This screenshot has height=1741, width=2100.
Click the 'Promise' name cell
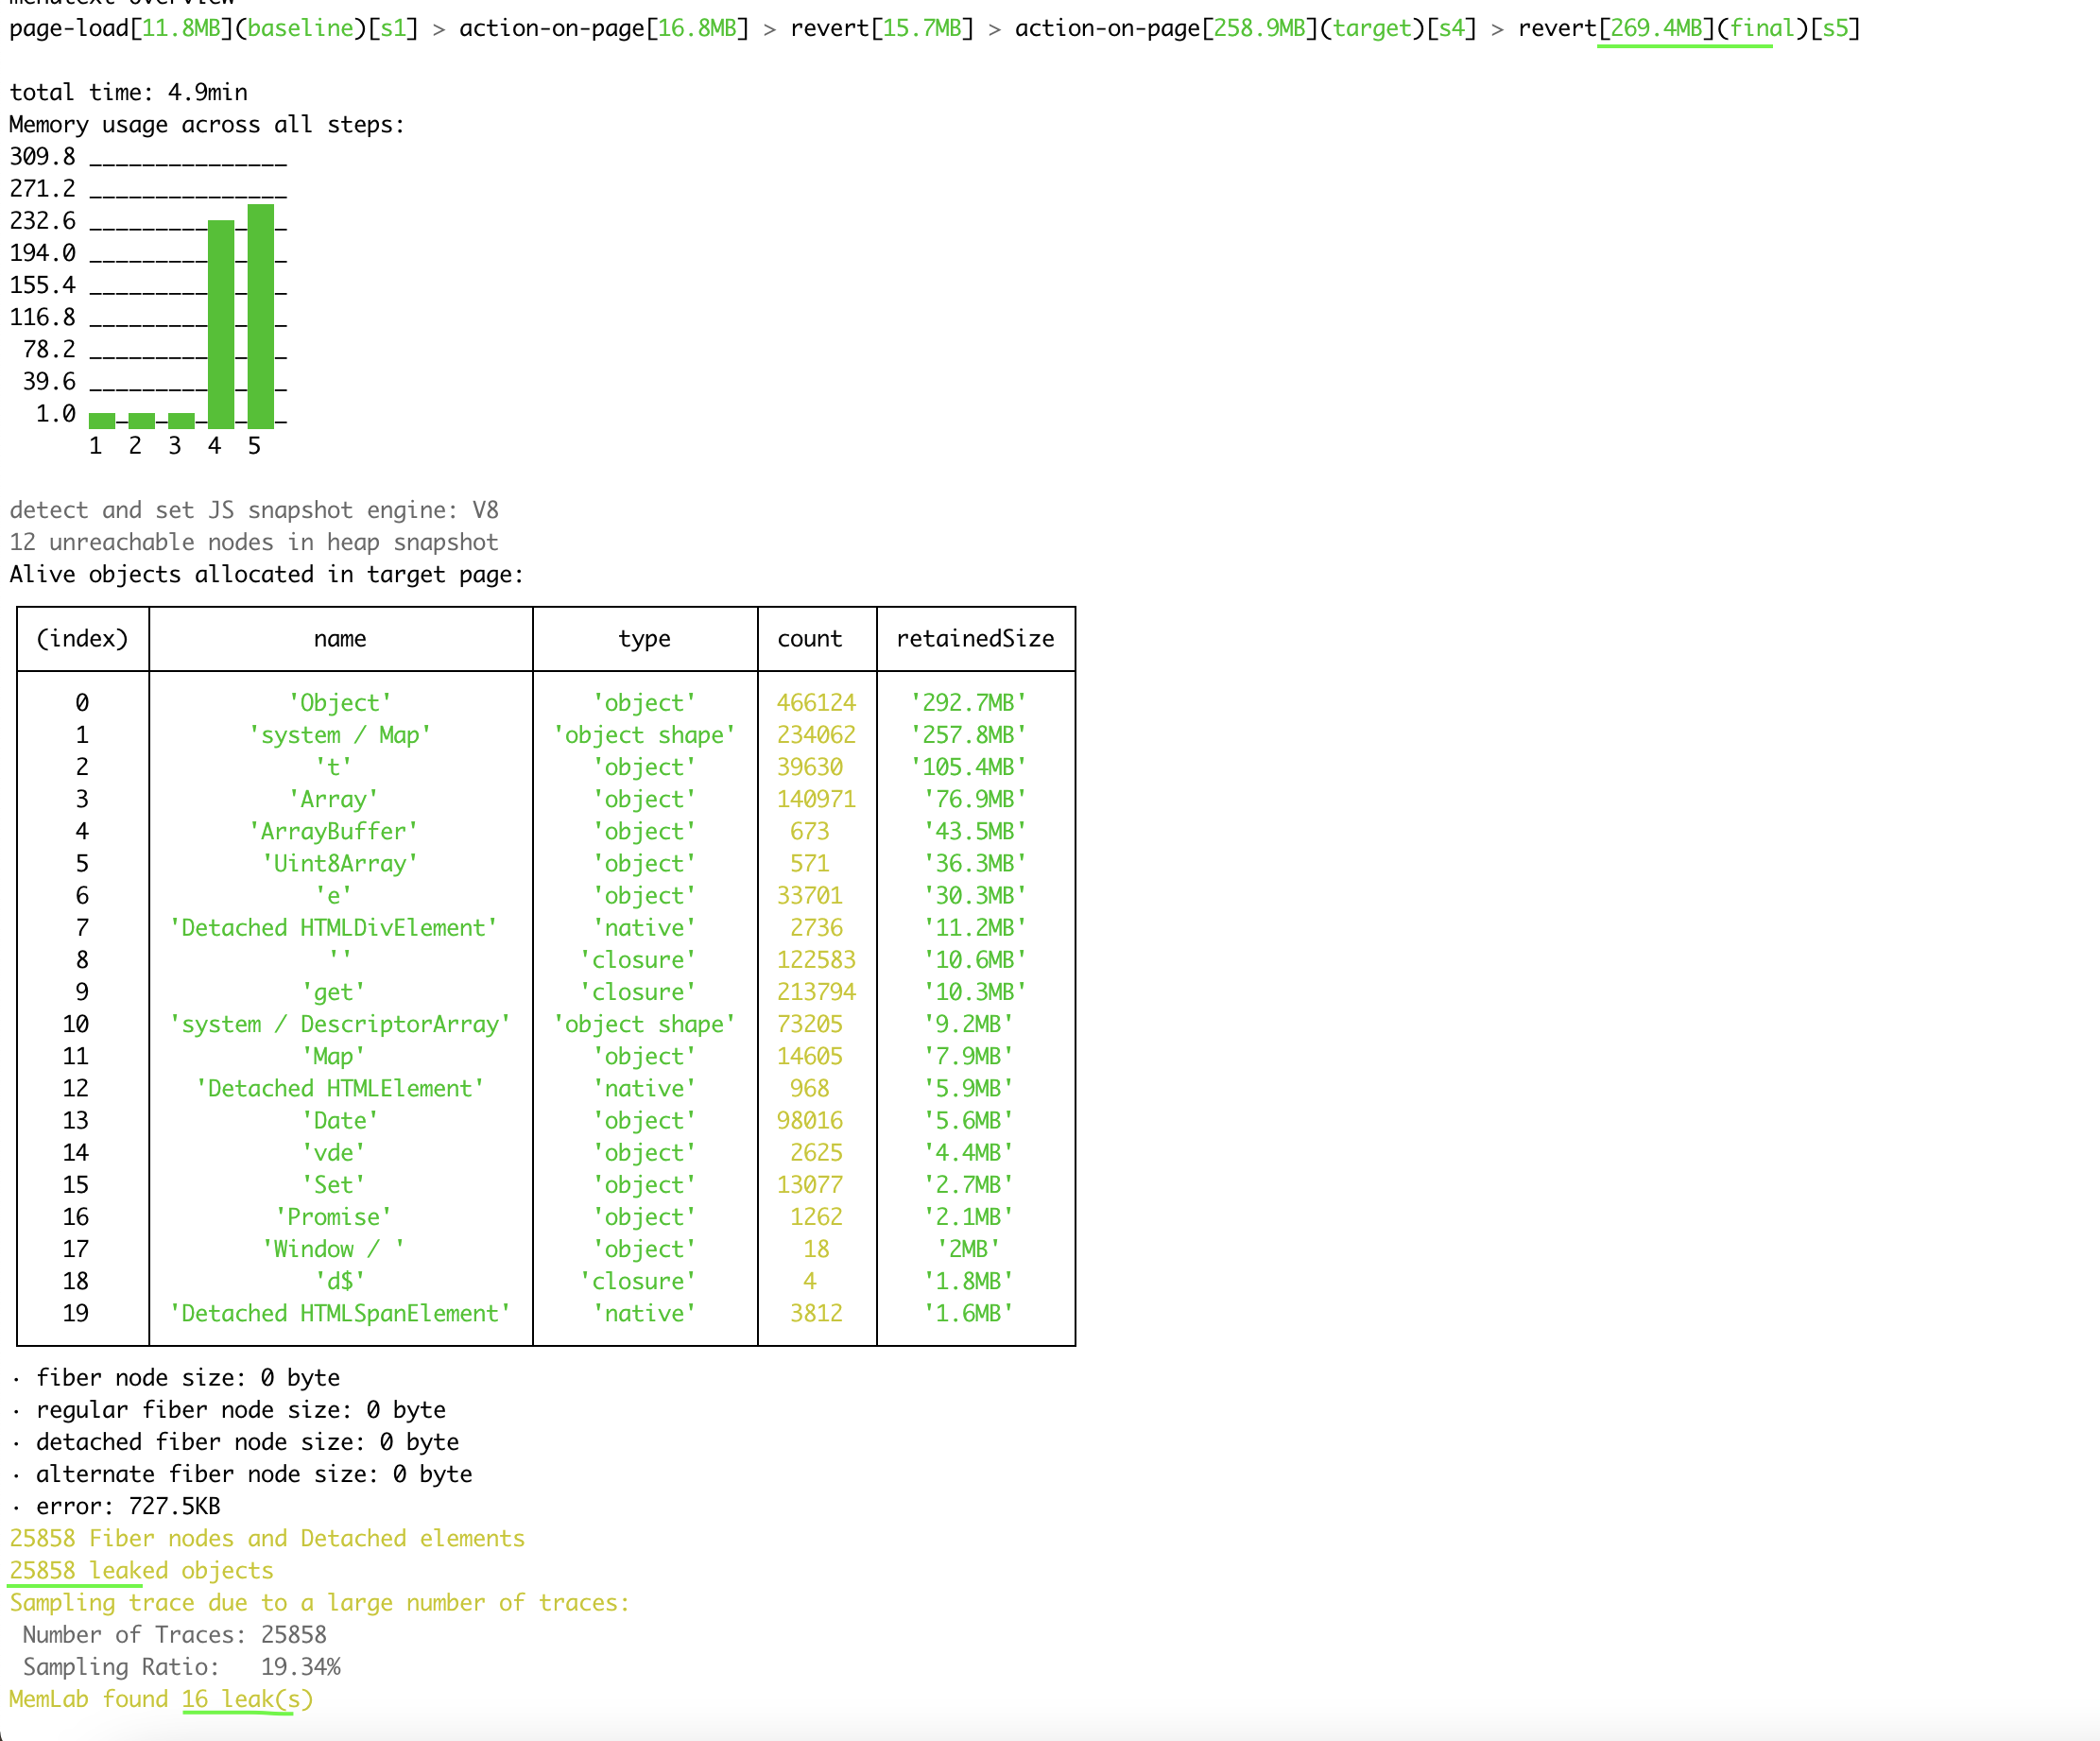[334, 1216]
